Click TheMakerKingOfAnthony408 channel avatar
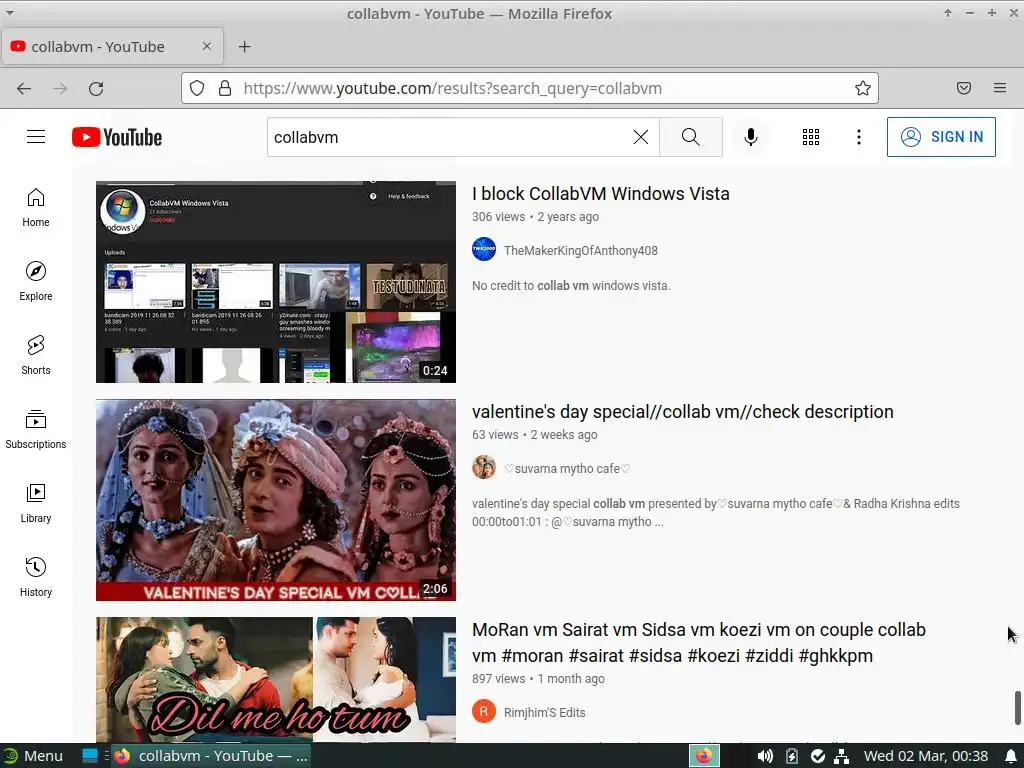This screenshot has height=768, width=1024. click(484, 249)
